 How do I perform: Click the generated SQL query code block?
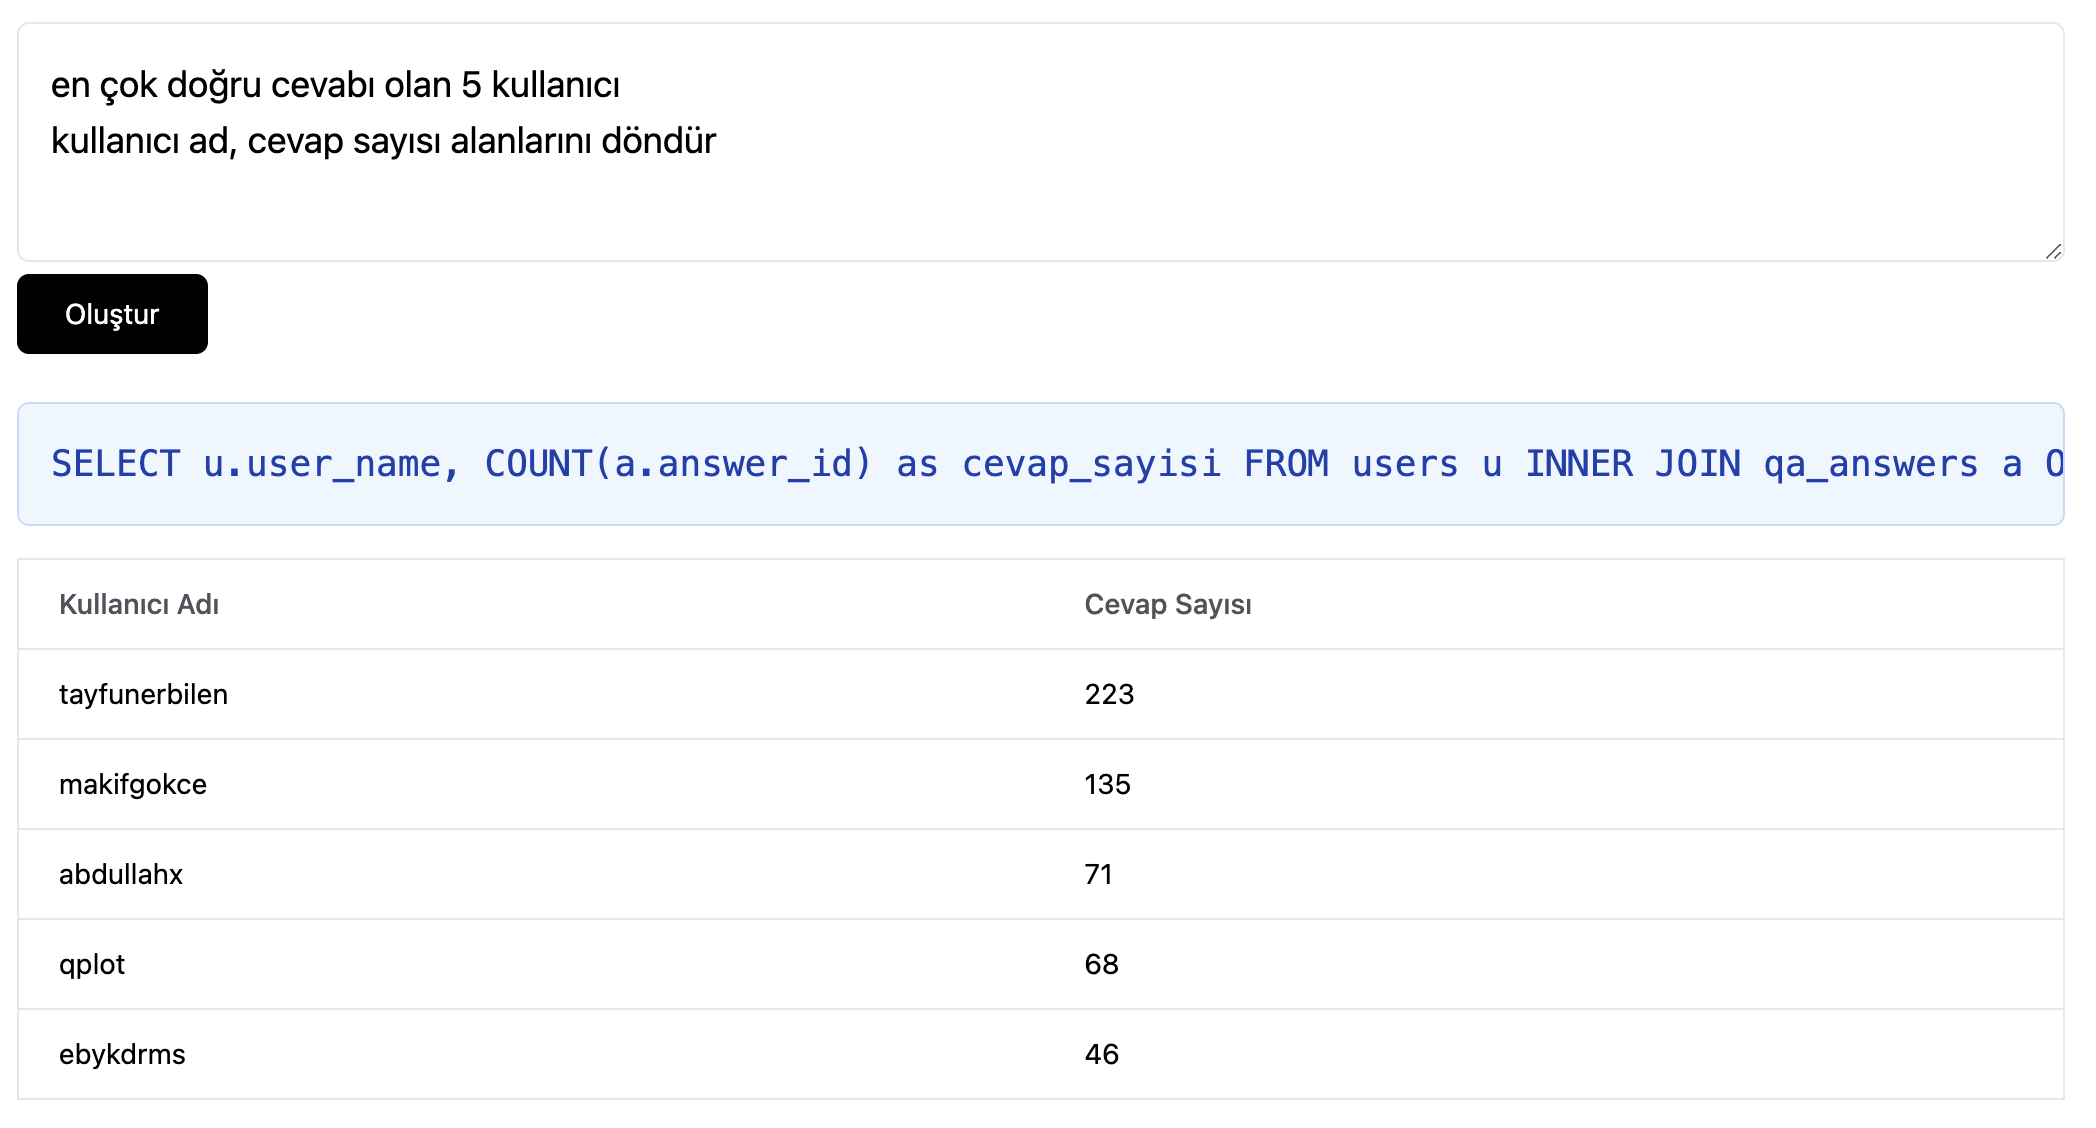[x=1040, y=464]
